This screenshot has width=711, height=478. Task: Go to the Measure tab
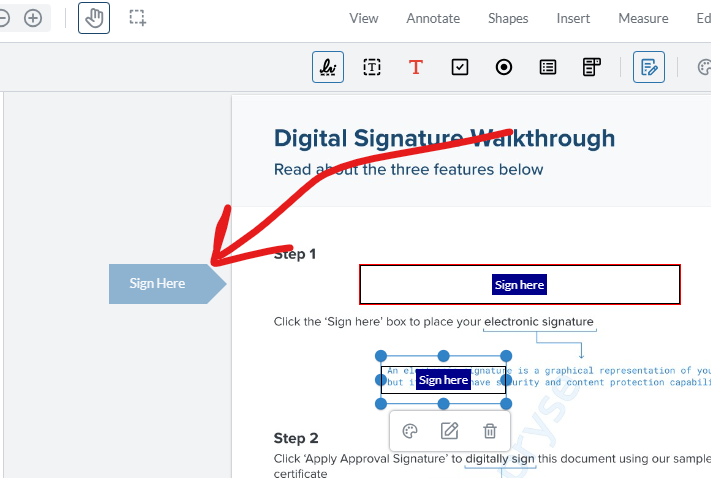coord(643,18)
